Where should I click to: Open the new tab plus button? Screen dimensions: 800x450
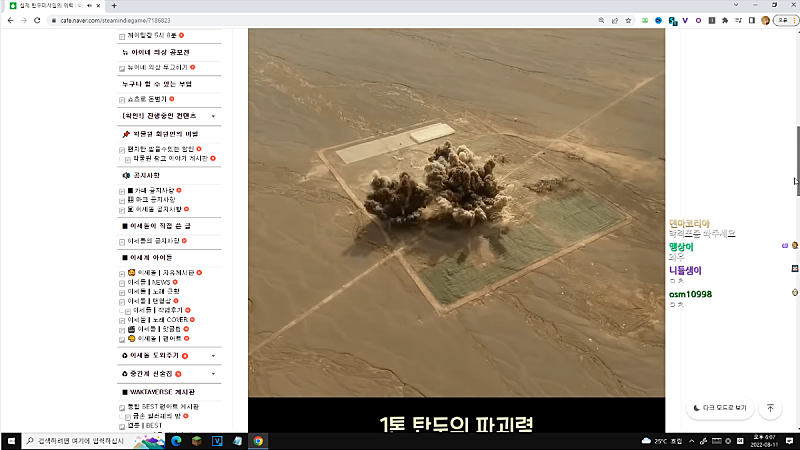(x=114, y=6)
